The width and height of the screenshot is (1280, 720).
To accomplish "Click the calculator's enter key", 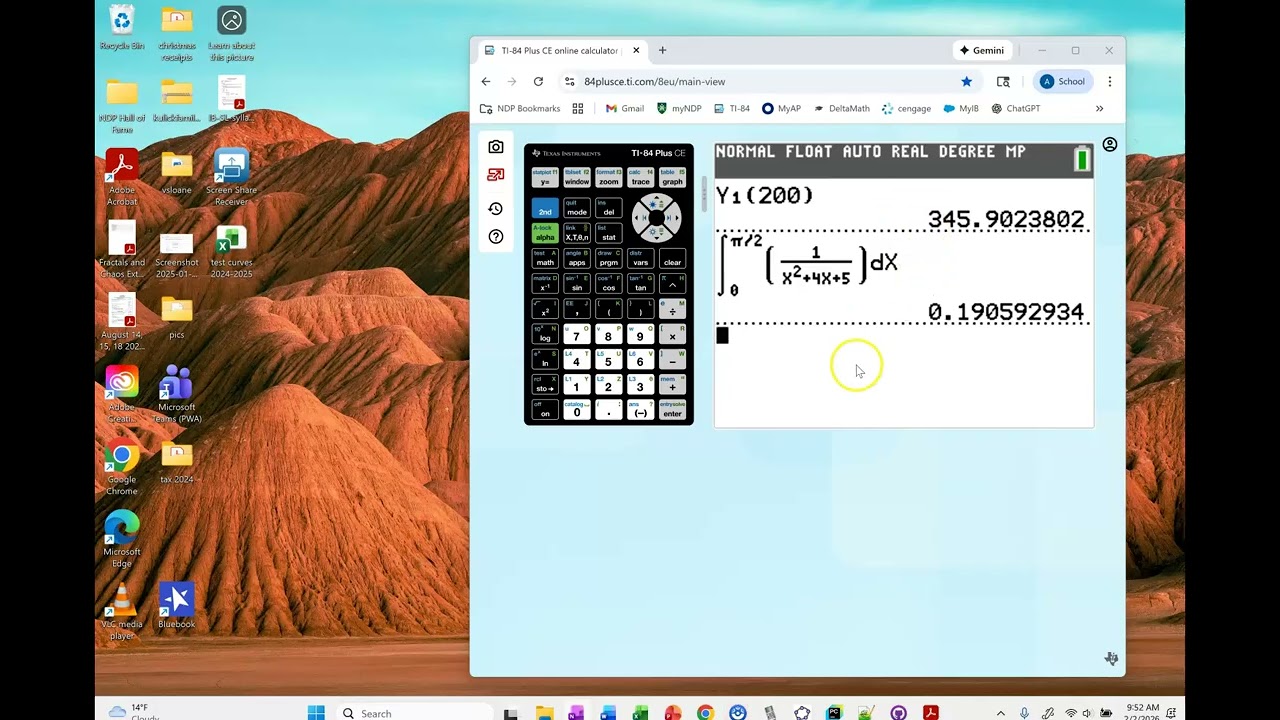I will pos(672,411).
